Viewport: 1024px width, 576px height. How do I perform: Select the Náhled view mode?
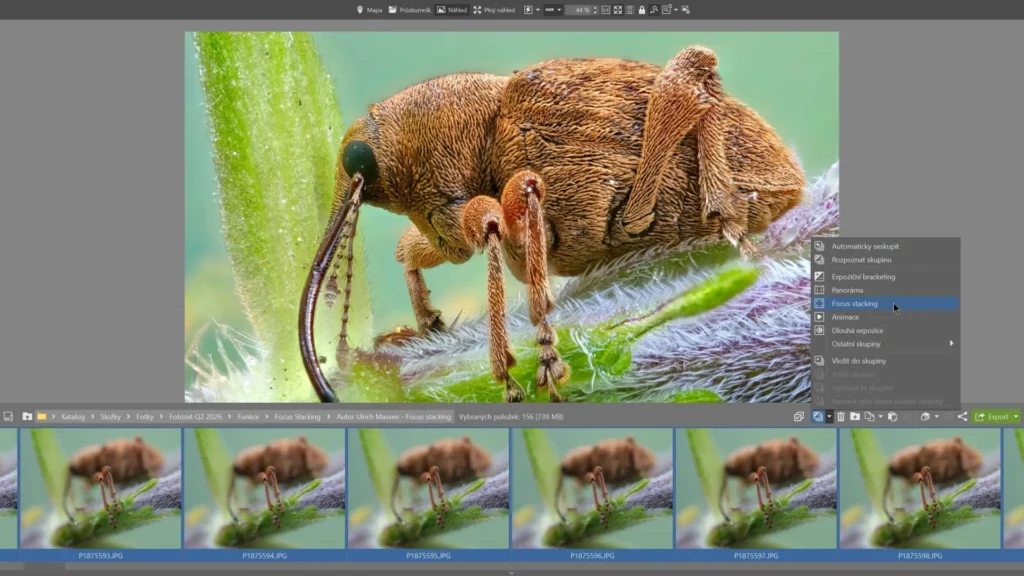pyautogui.click(x=452, y=10)
